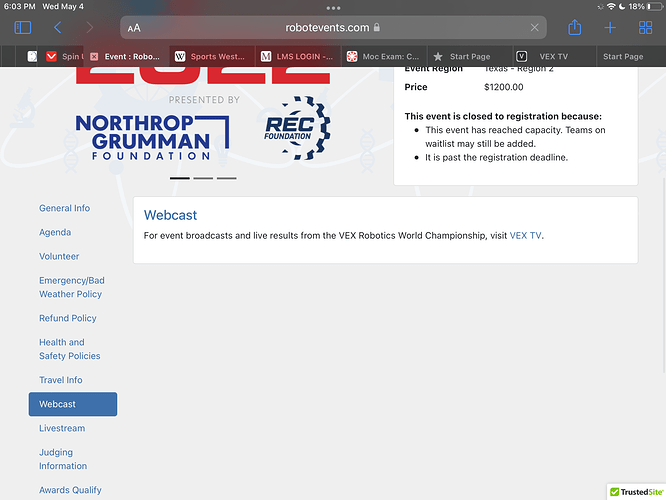Viewport: 666px width, 500px height.
Task: Tap the battery indicator
Action: pos(655,6)
